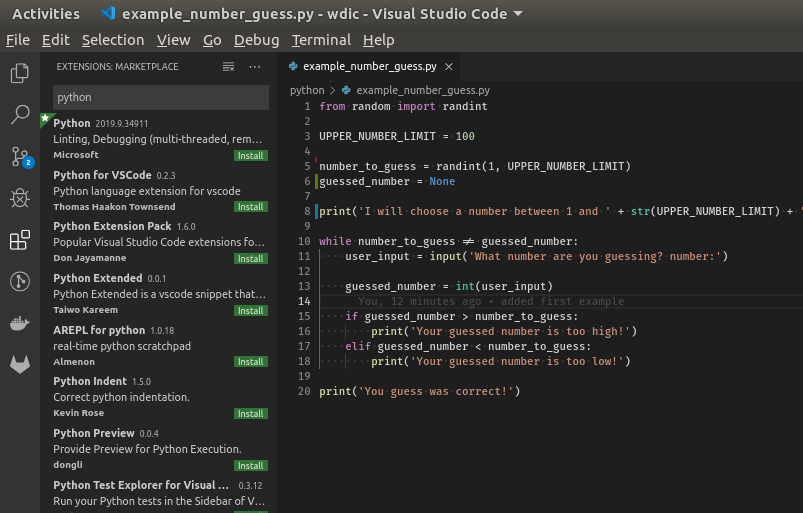Open the Debug view bug icon
Image resolution: width=803 pixels, height=513 pixels.
[x=19, y=198]
